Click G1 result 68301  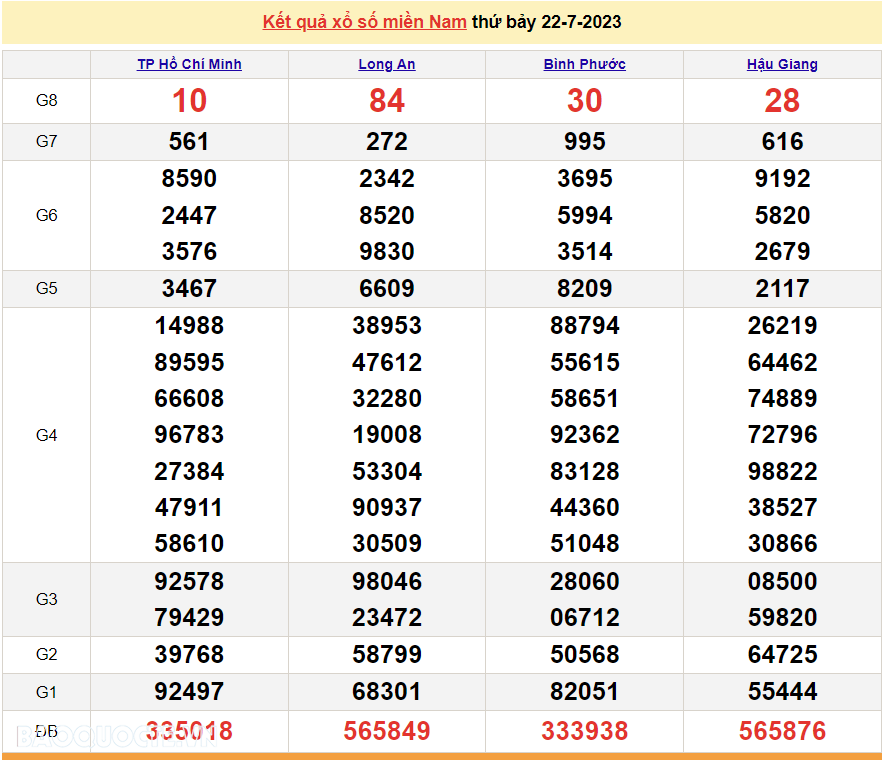point(387,691)
